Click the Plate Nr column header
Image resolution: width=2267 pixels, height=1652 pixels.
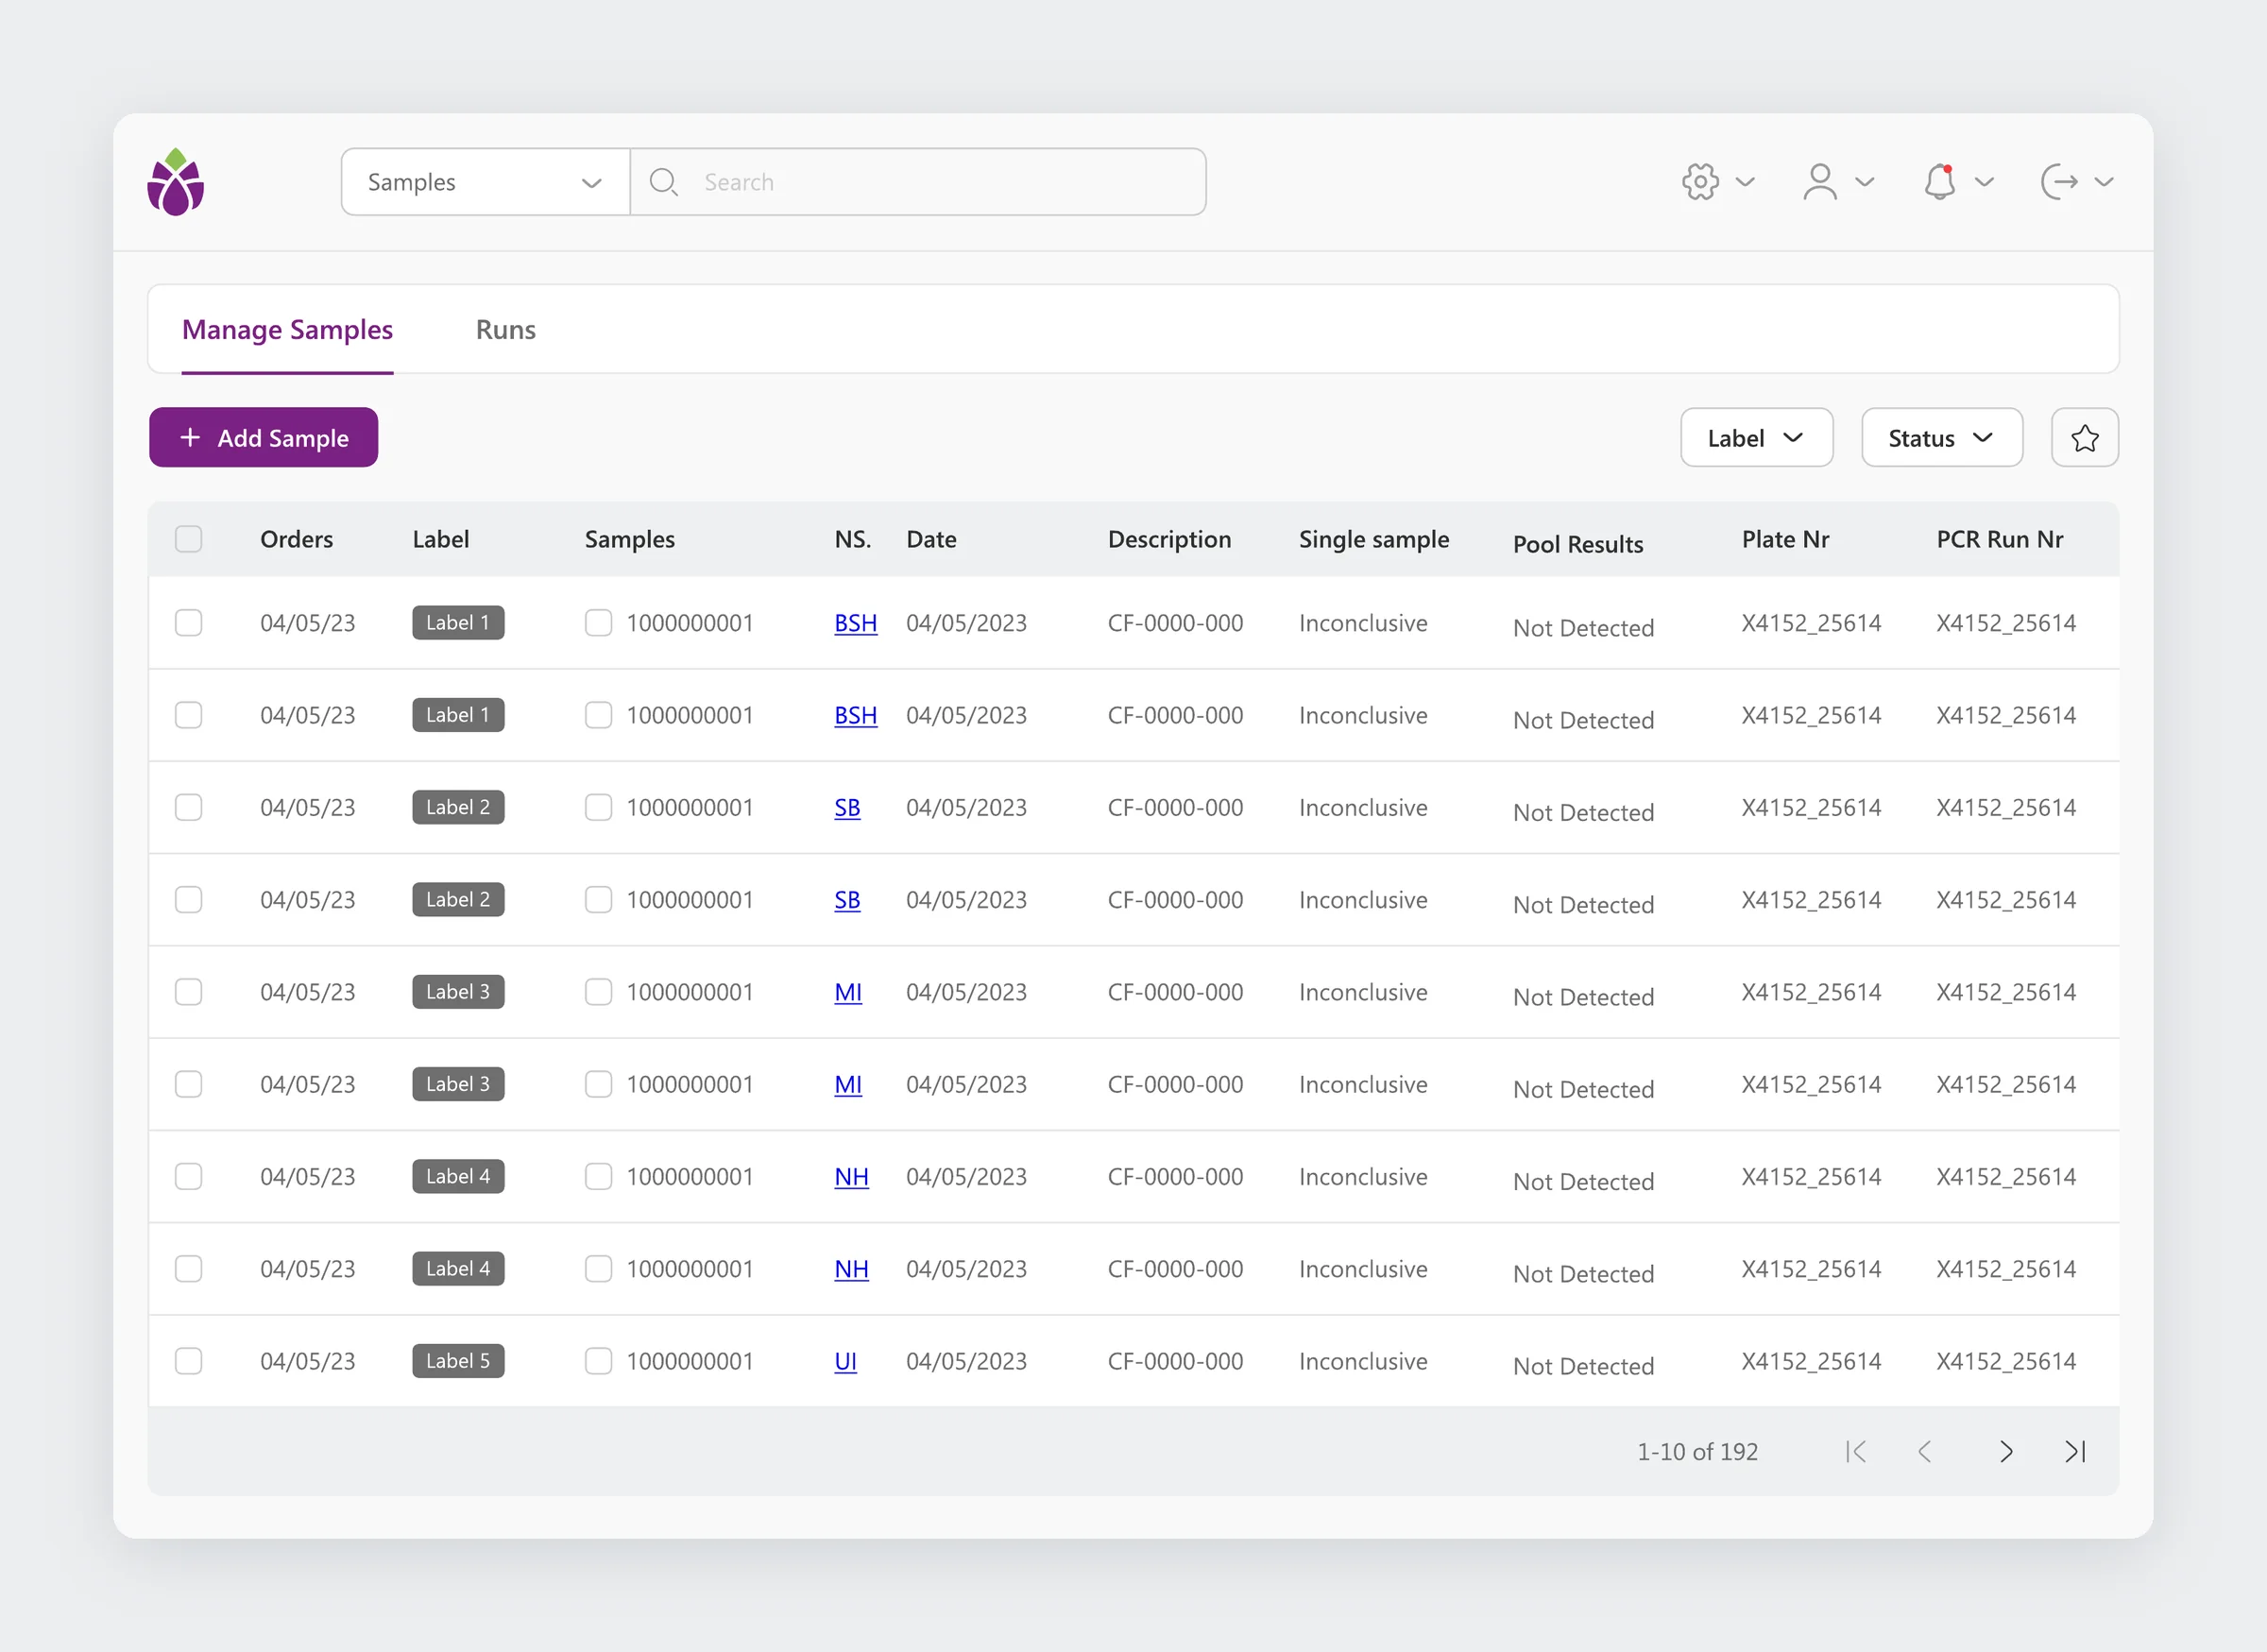click(1786, 539)
